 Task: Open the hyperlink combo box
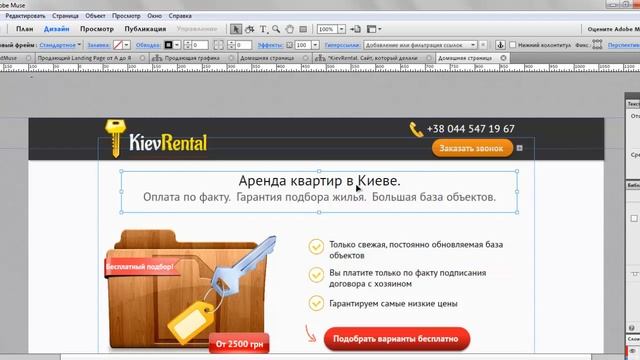420,45
